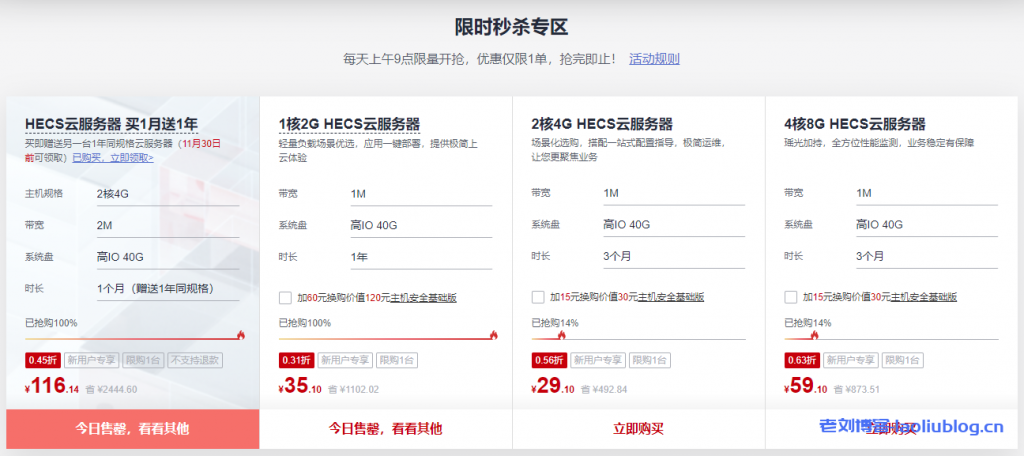Click the 省 ¥1102.02 savings text
This screenshot has width=1024, height=456.
[x=353, y=390]
